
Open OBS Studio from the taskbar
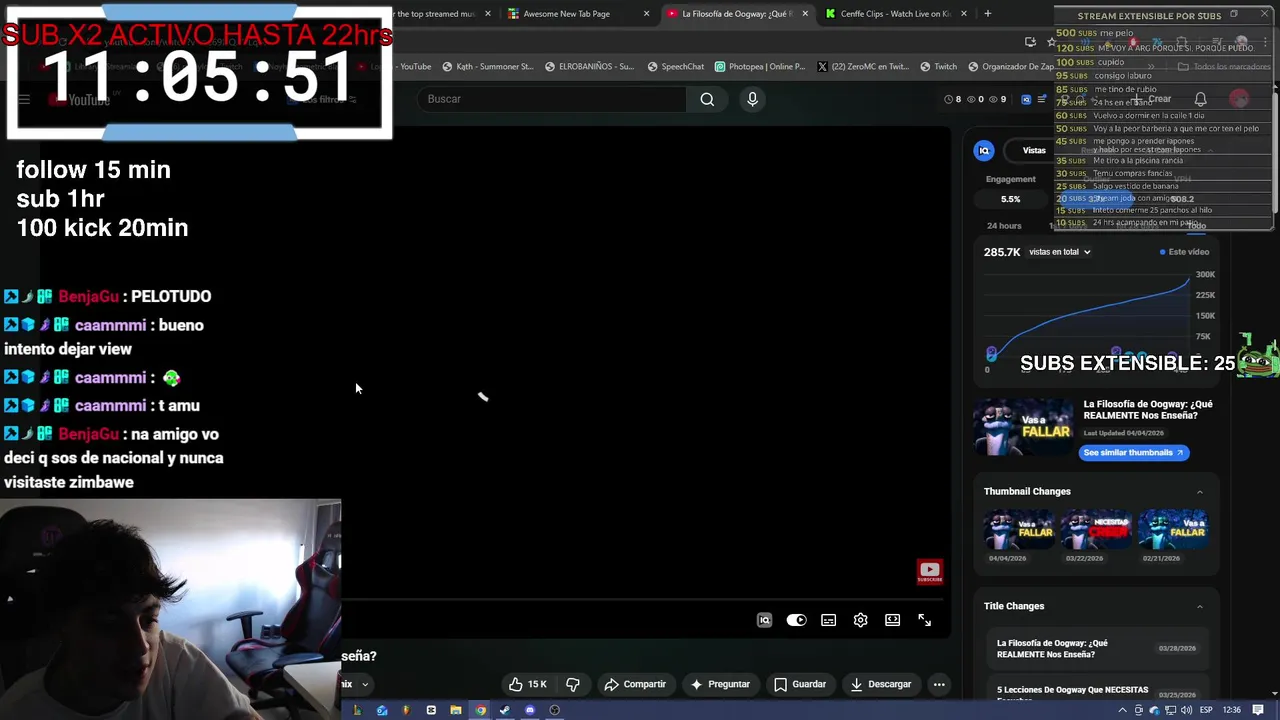[555, 710]
